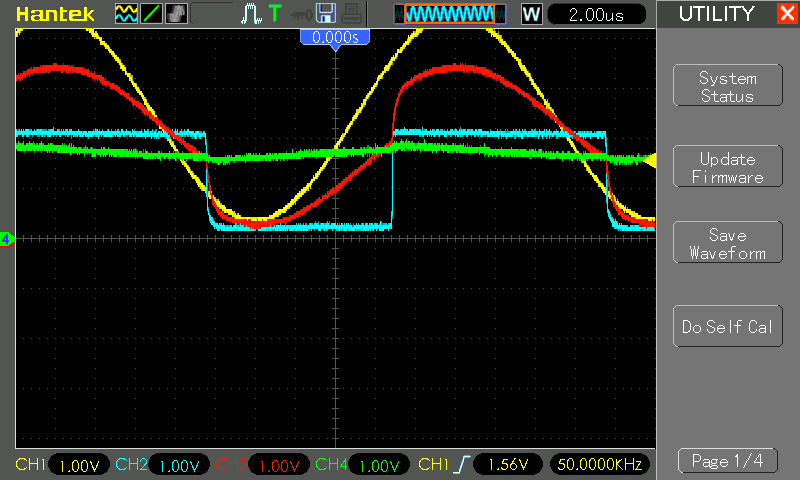Click the W window mode icon
The image size is (800, 480).
tap(531, 14)
